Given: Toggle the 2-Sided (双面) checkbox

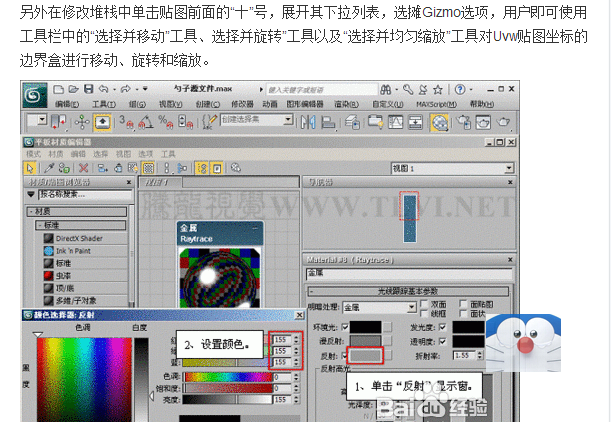Looking at the screenshot, I should tap(425, 304).
